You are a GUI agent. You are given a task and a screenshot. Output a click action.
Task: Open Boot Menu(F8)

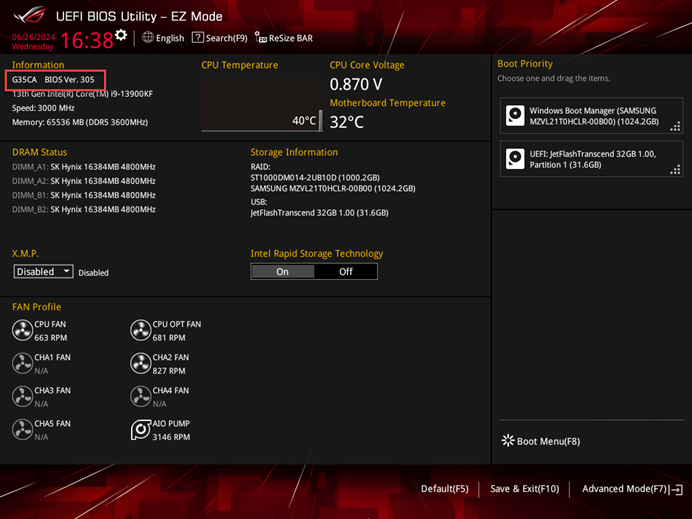pyautogui.click(x=541, y=441)
